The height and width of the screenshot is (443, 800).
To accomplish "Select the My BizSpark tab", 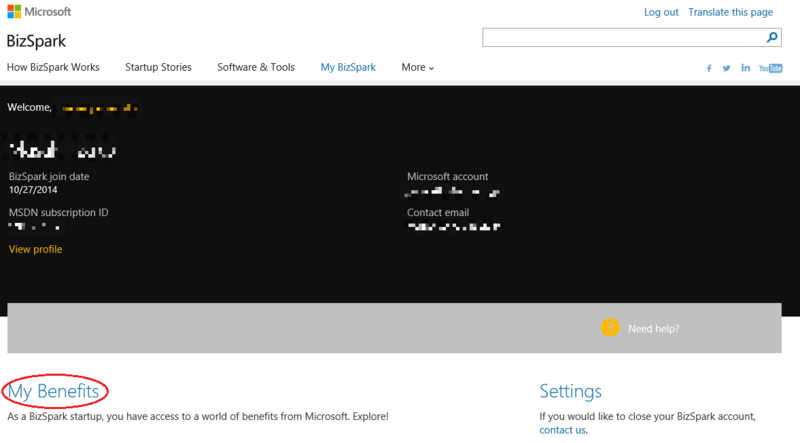I will click(x=348, y=67).
